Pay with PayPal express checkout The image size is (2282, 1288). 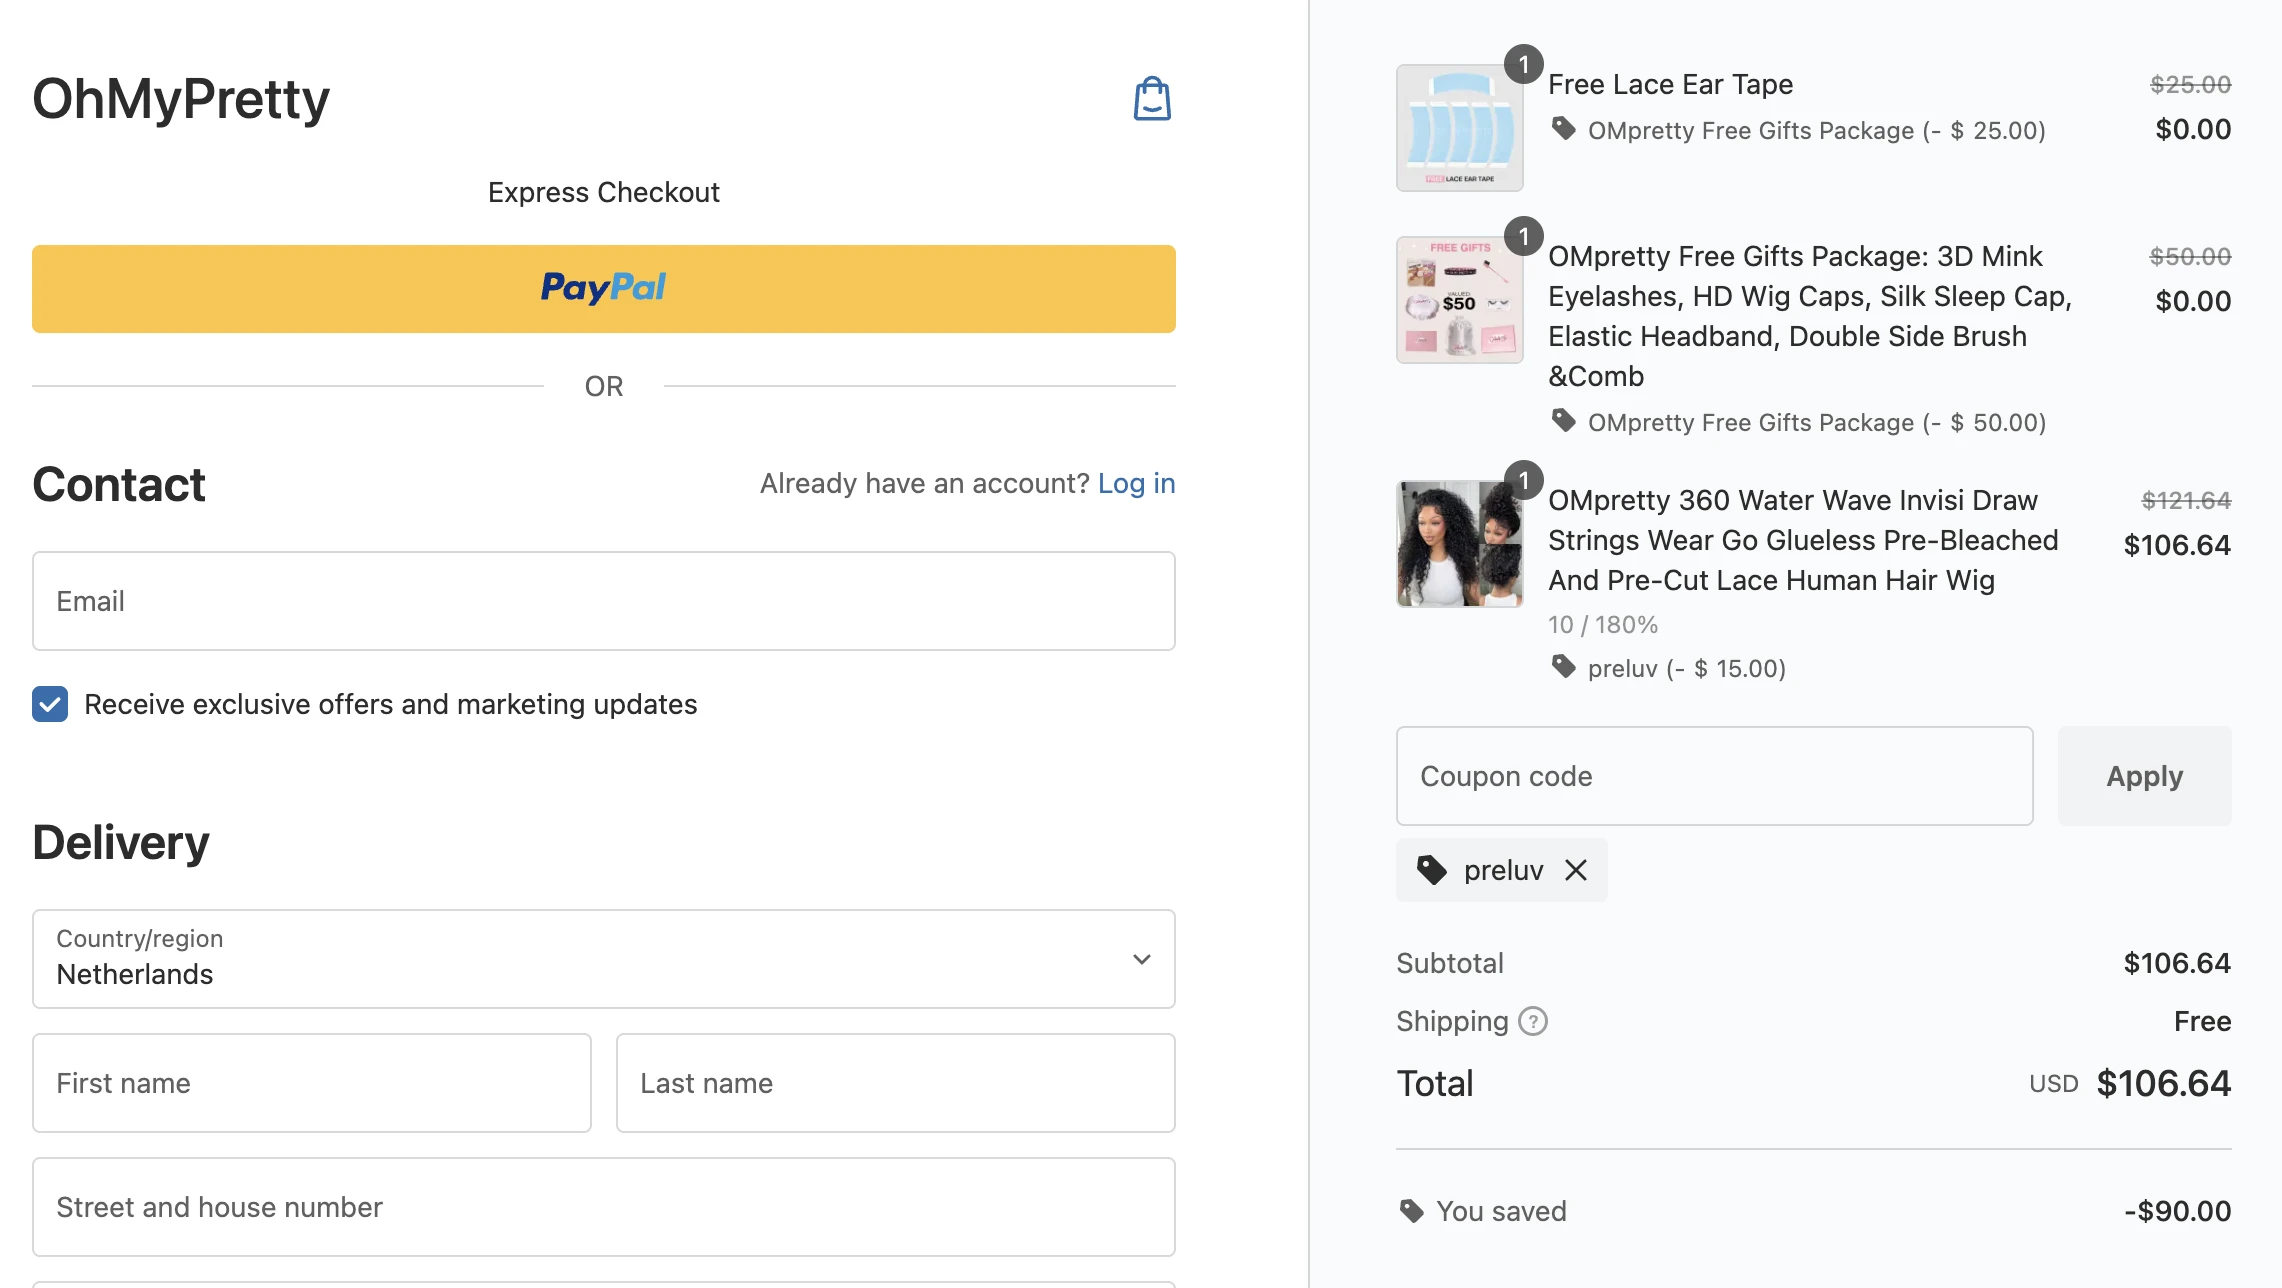(604, 289)
